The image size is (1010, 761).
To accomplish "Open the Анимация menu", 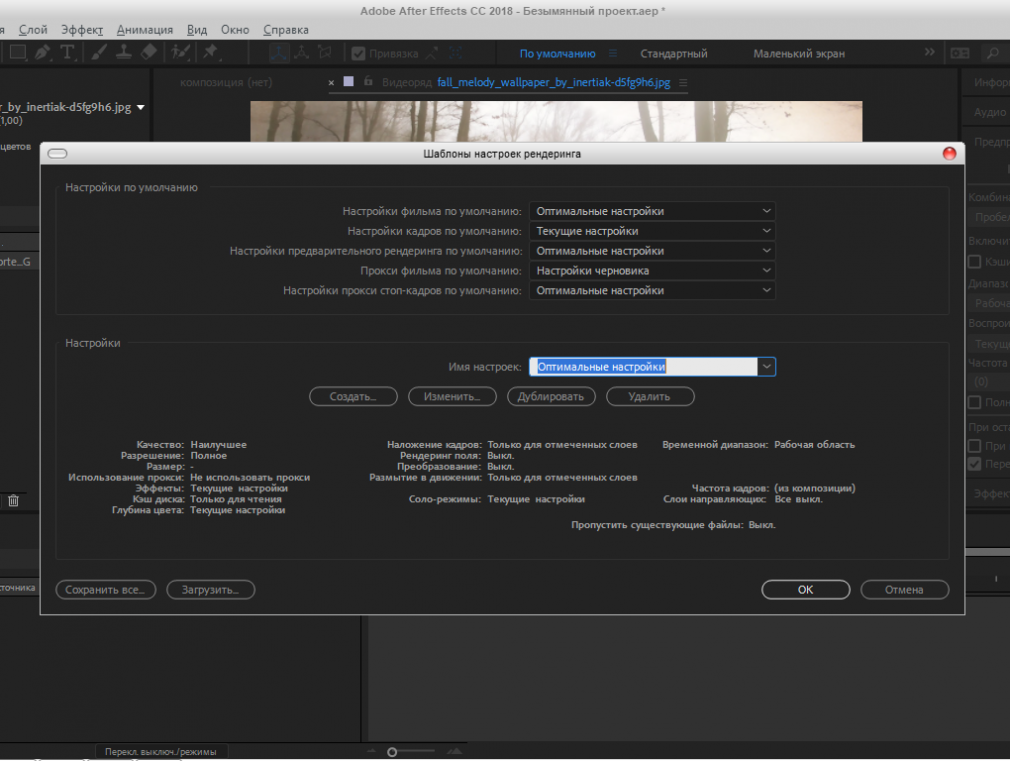I will (145, 30).
